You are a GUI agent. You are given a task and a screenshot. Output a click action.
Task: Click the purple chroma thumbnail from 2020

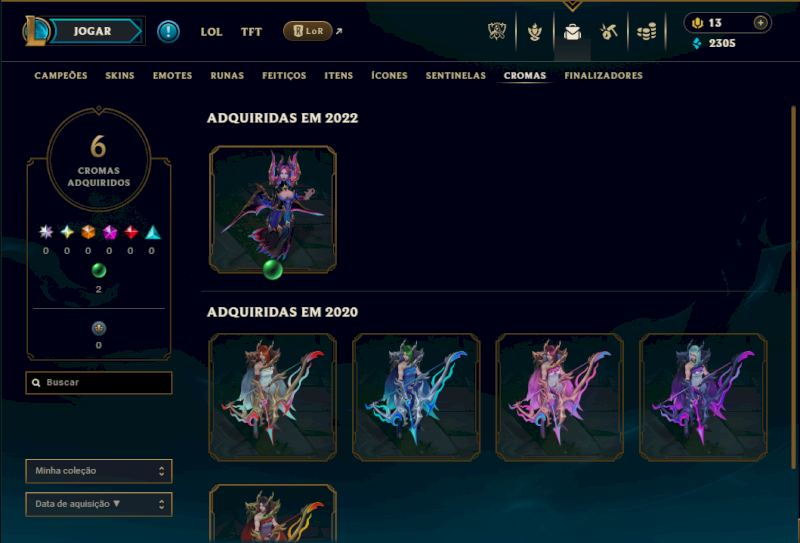(x=703, y=397)
